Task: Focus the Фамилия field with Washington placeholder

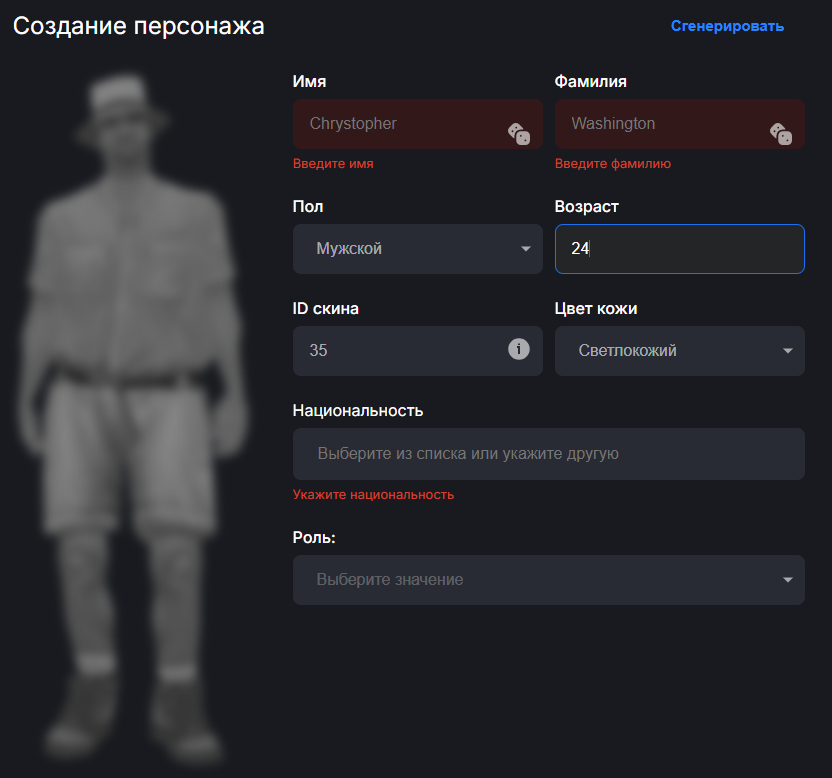Action: tap(680, 124)
